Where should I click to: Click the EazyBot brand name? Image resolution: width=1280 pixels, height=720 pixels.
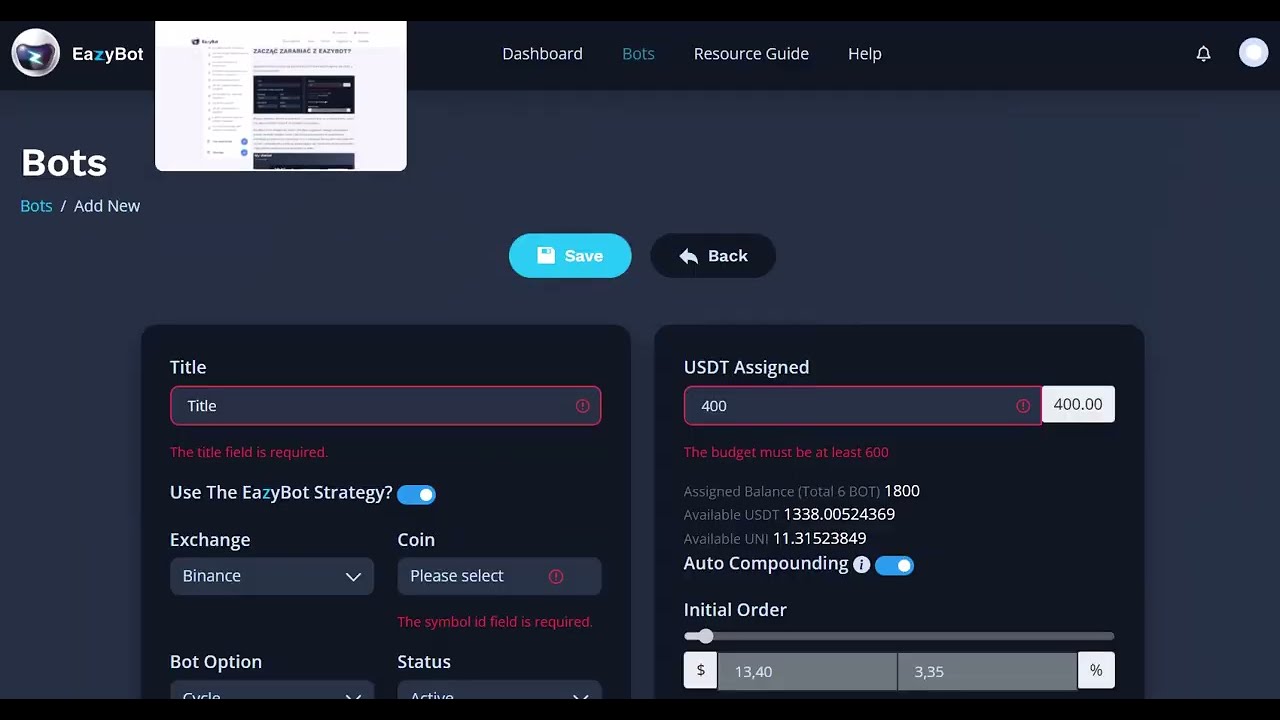coord(107,54)
